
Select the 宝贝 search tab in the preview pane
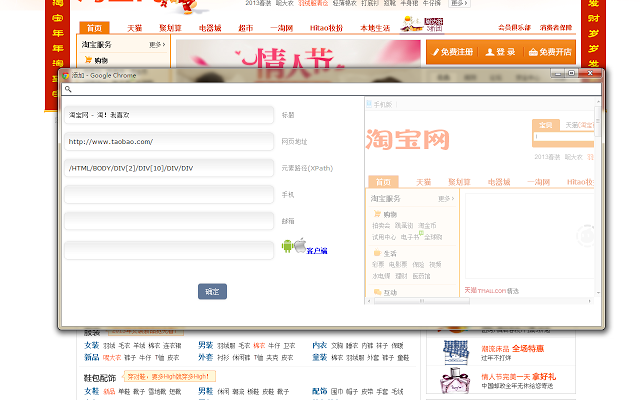click(x=545, y=125)
